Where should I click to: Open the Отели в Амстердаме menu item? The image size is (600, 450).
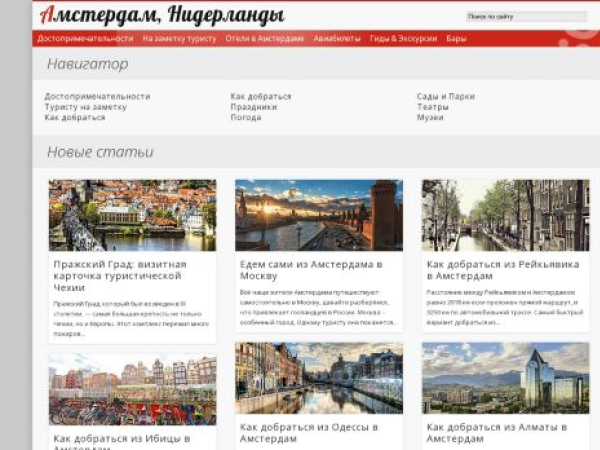point(265,39)
